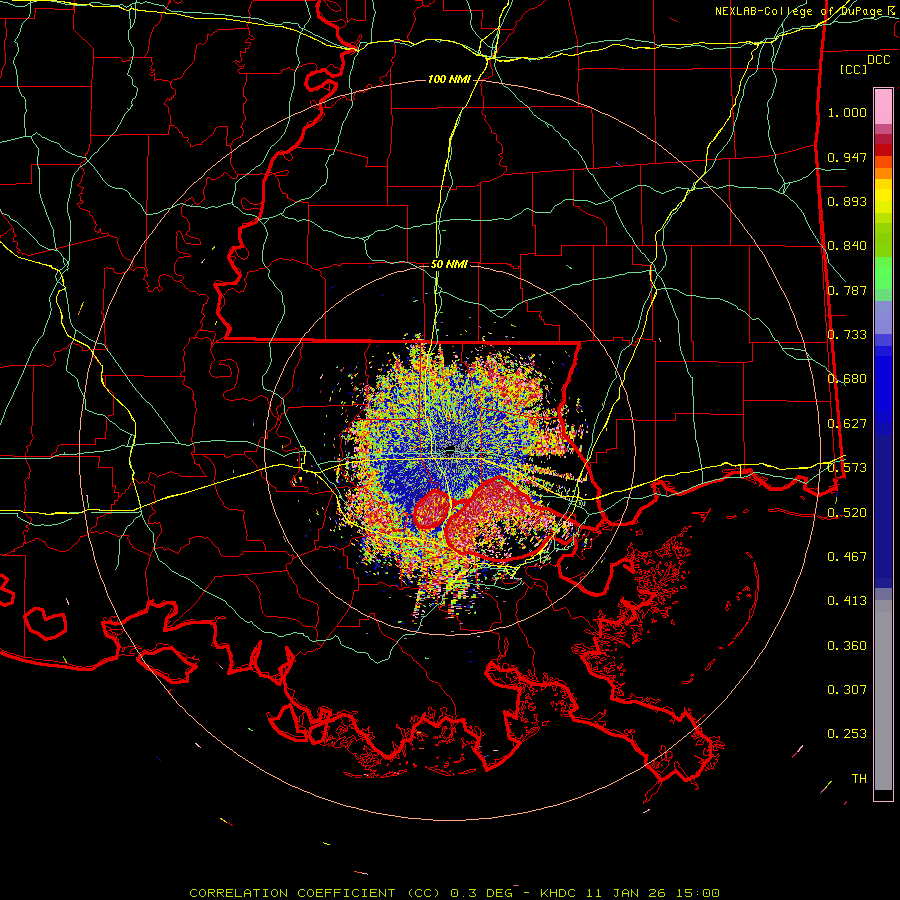
Task: Pick the bright green segment of color bar
Action: tap(883, 273)
